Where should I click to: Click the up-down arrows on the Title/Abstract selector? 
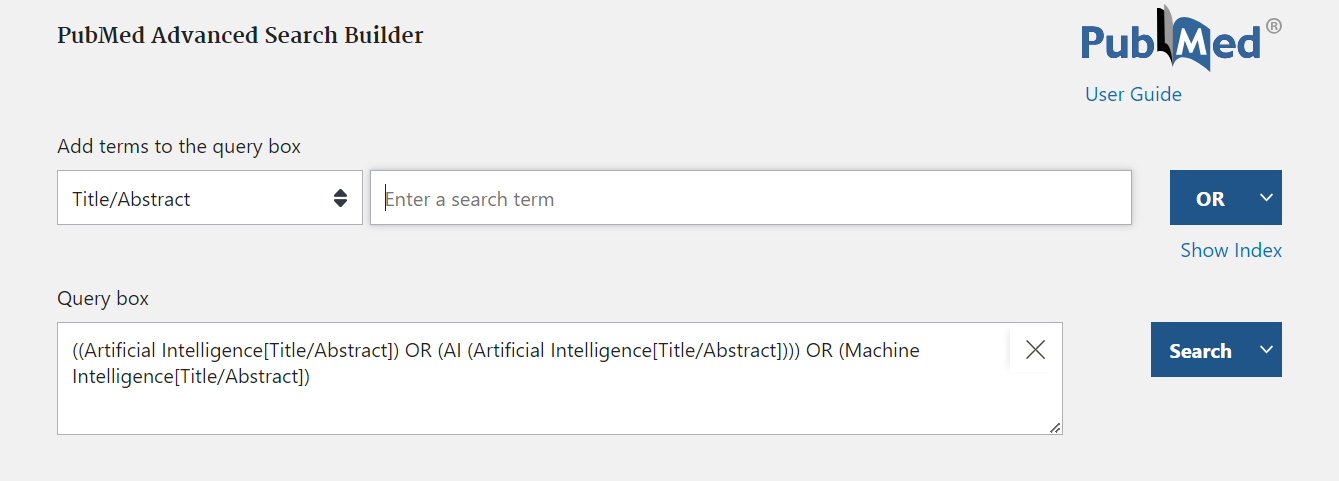pyautogui.click(x=340, y=198)
